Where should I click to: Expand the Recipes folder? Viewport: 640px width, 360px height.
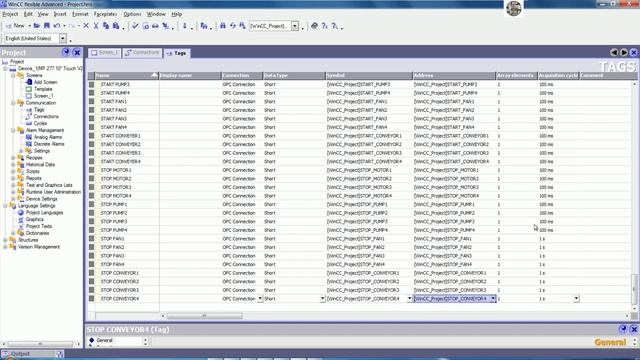pos(13,158)
